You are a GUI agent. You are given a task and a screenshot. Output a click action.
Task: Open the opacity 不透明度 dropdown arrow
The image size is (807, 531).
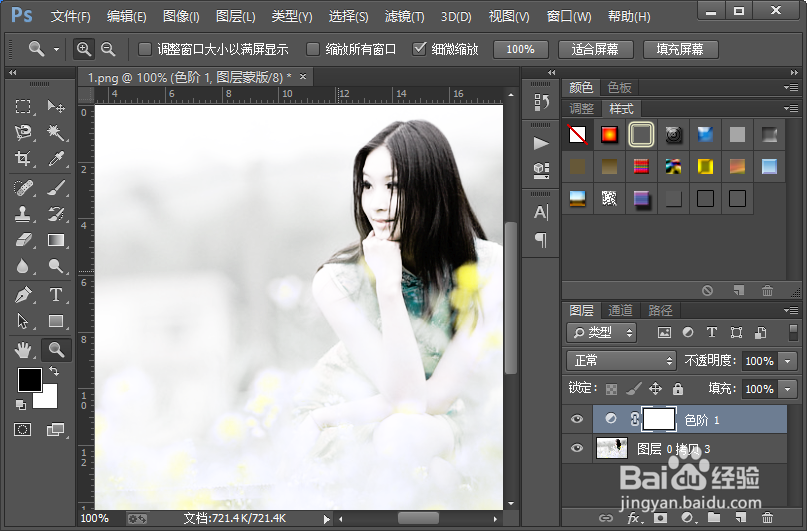(x=787, y=361)
